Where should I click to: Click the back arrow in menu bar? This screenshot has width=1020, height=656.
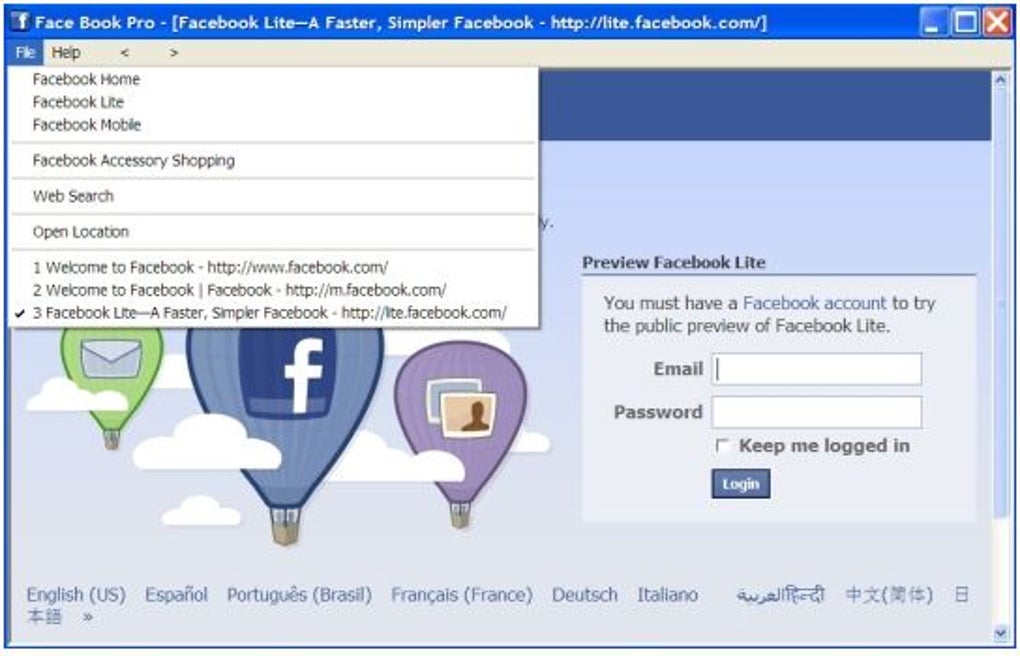[124, 53]
